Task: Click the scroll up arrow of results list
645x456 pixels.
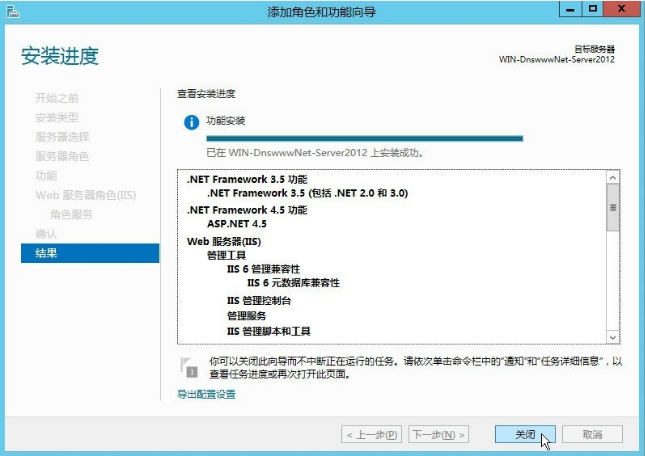Action: click(x=613, y=177)
